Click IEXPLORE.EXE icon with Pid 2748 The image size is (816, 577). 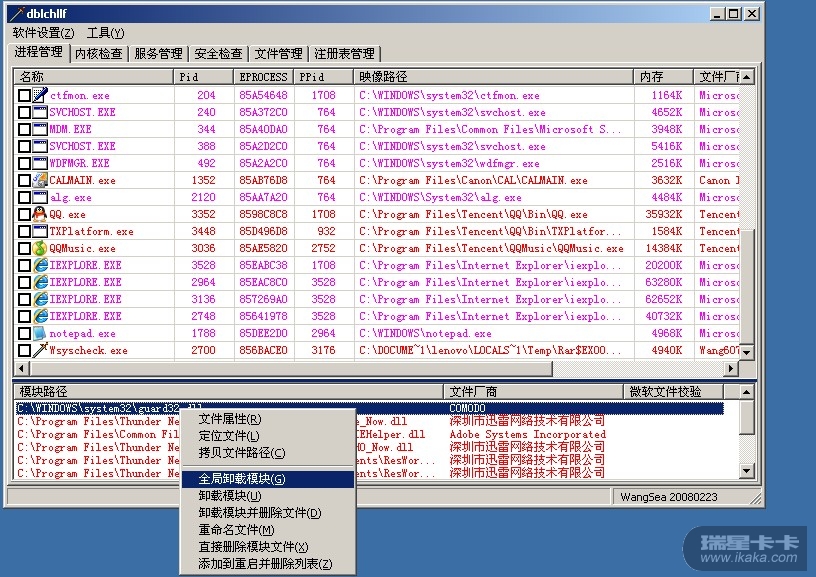(40, 316)
